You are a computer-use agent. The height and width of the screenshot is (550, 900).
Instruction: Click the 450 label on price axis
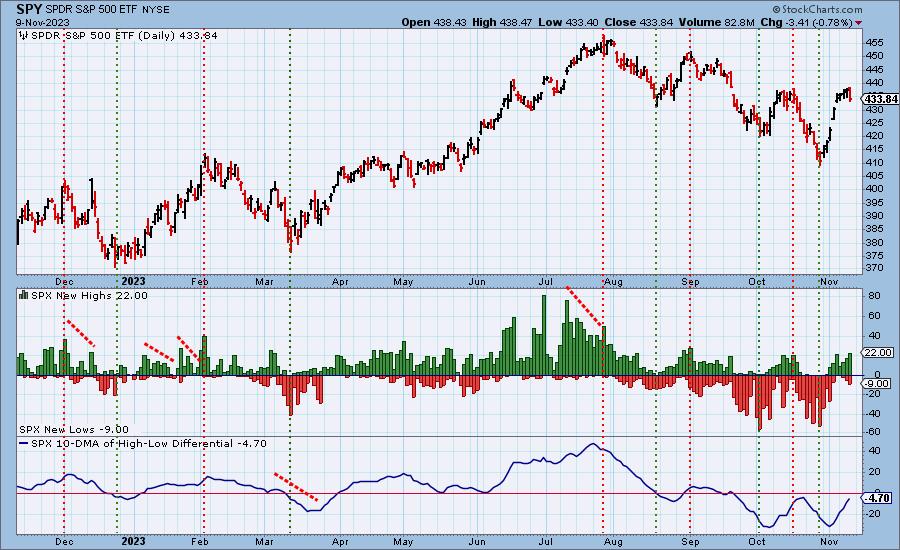coord(875,56)
